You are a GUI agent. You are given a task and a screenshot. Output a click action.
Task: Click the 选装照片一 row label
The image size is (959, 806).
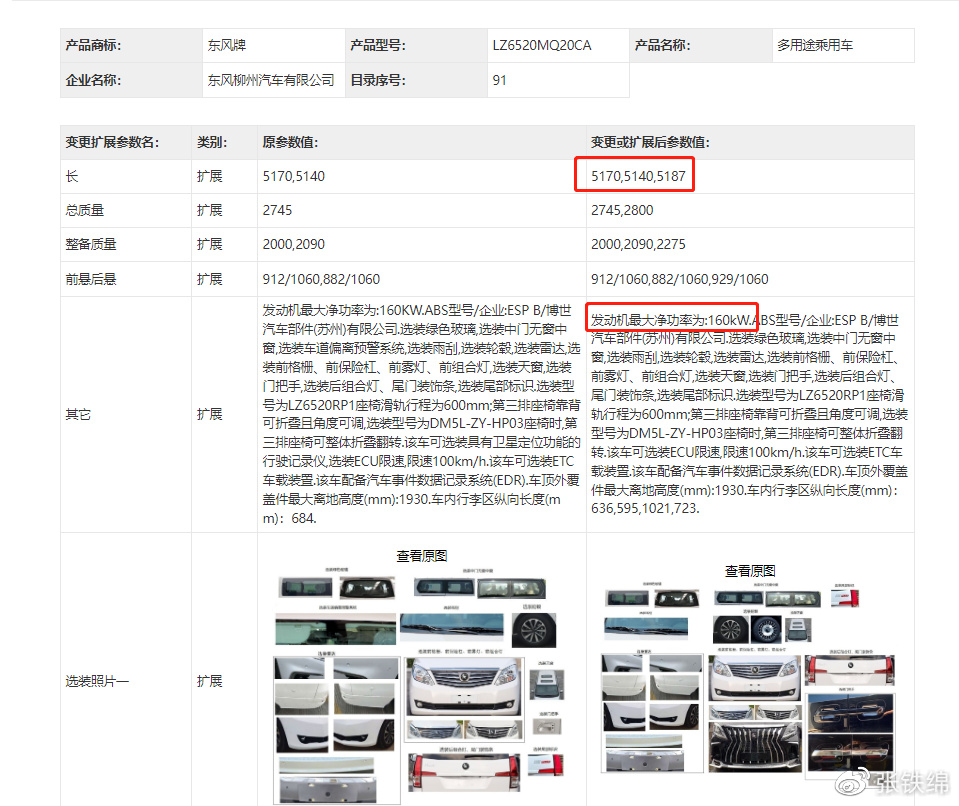coord(97,681)
